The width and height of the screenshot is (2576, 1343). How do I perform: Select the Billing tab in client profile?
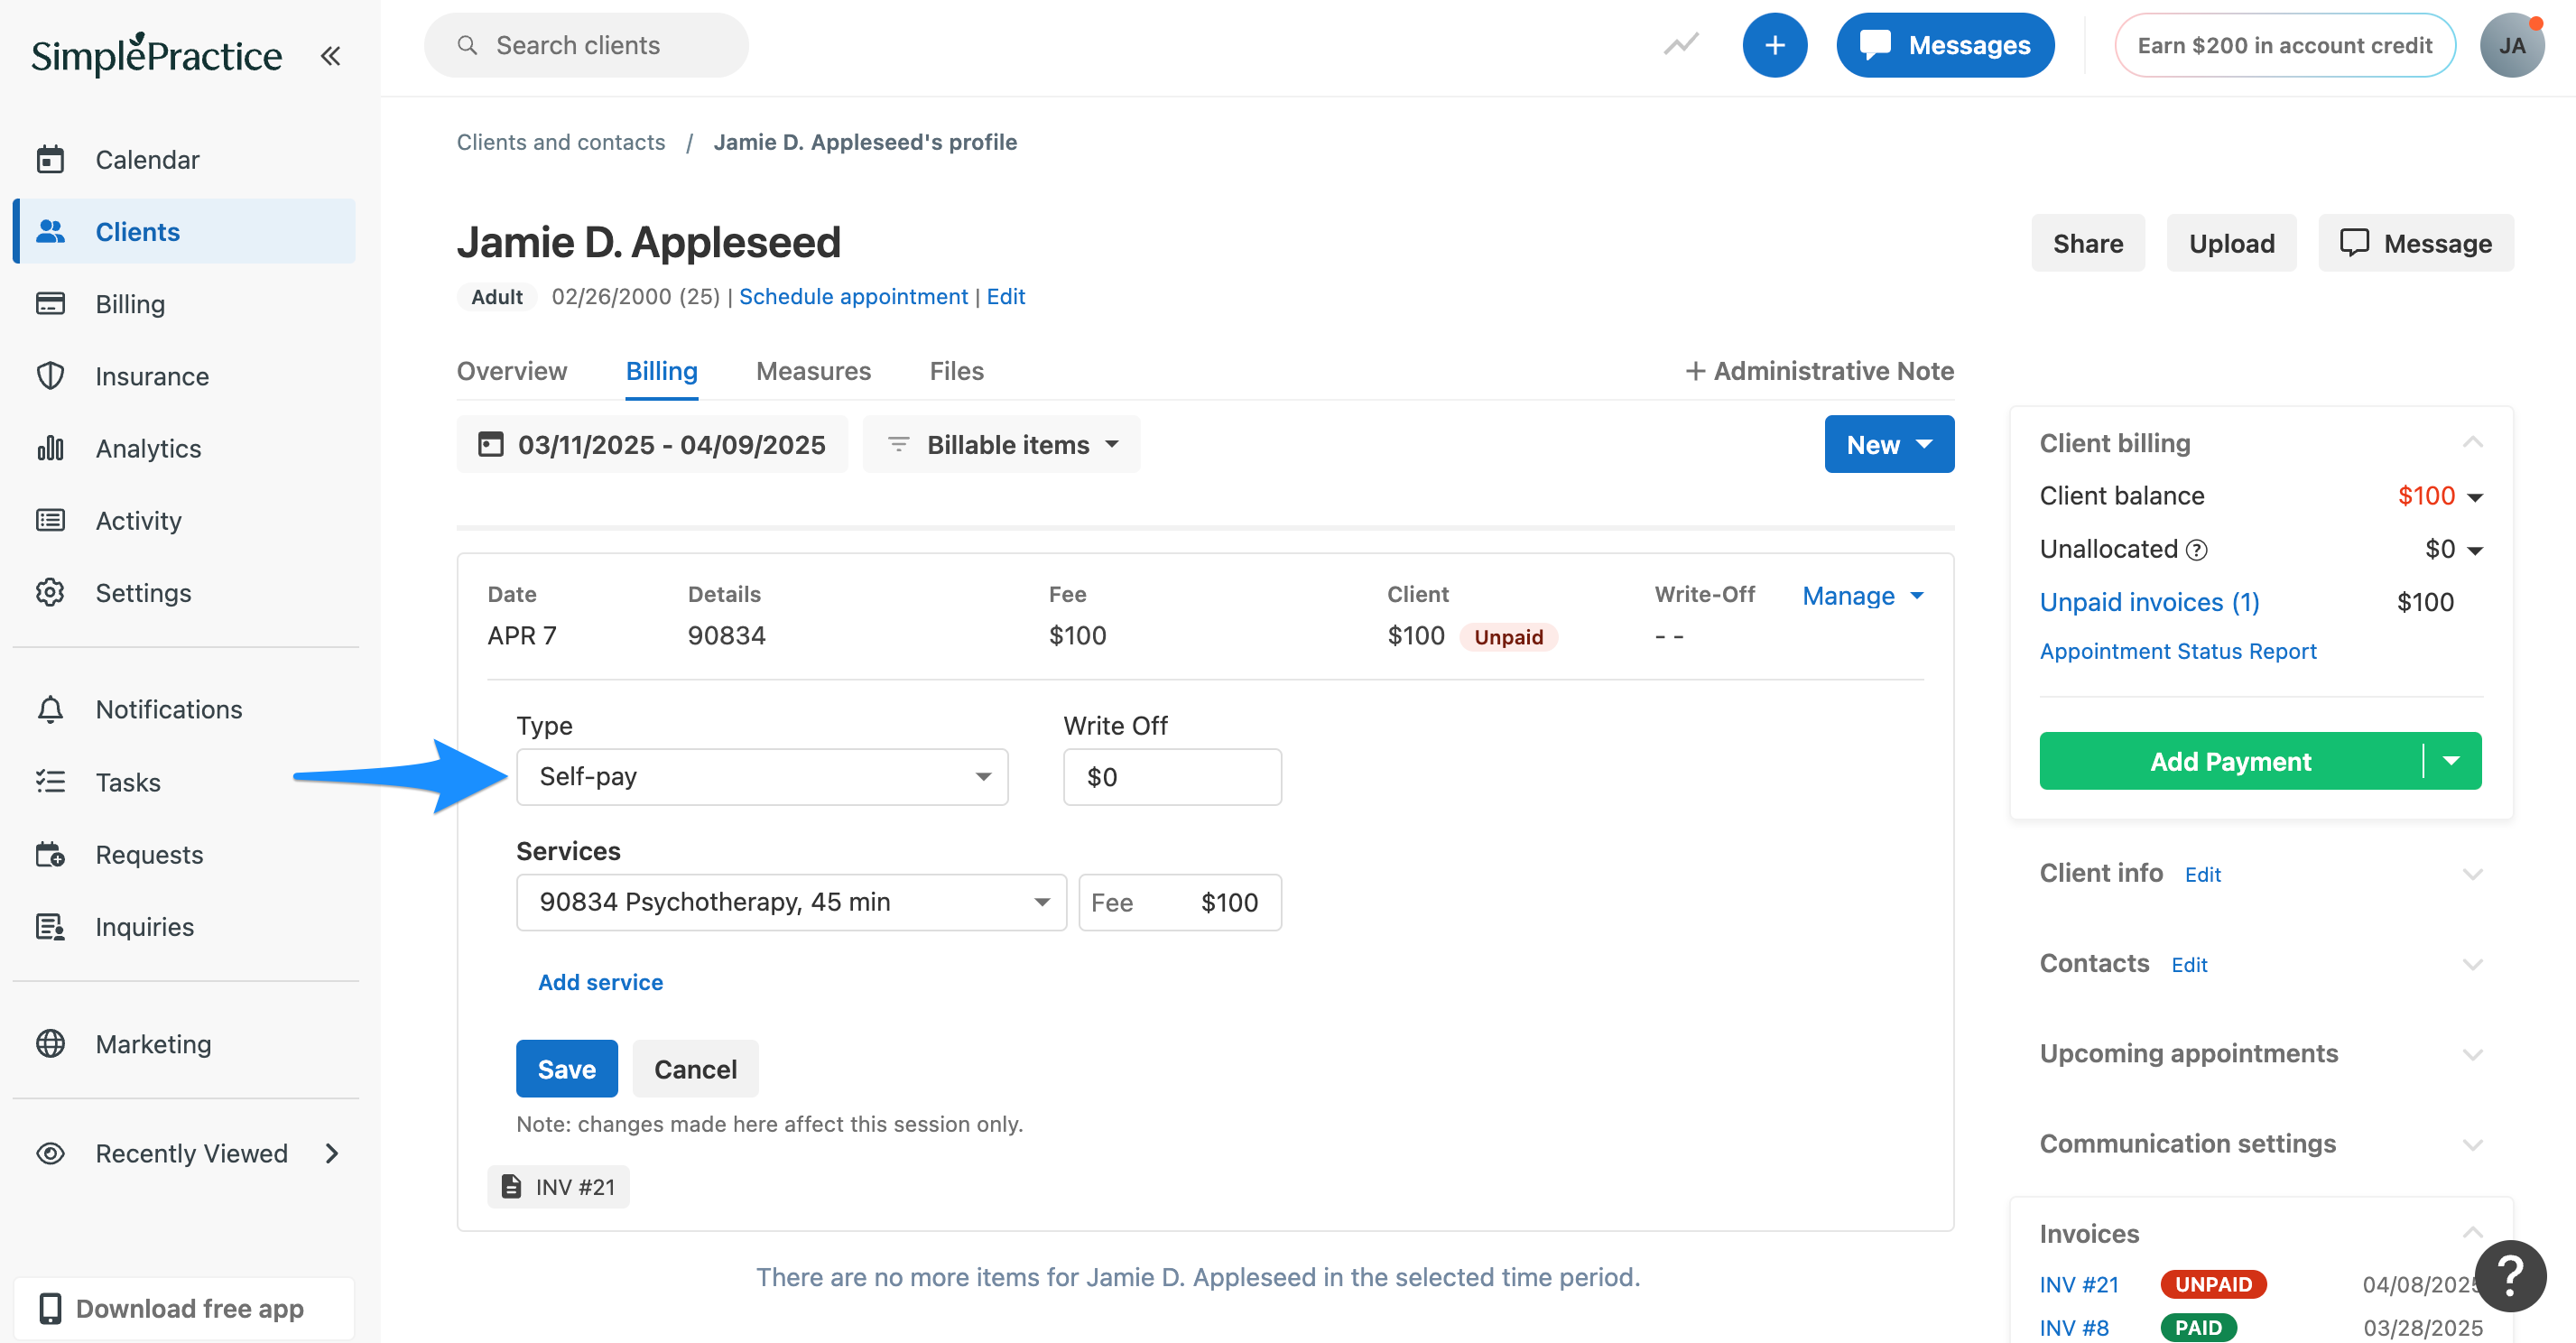[x=662, y=371]
